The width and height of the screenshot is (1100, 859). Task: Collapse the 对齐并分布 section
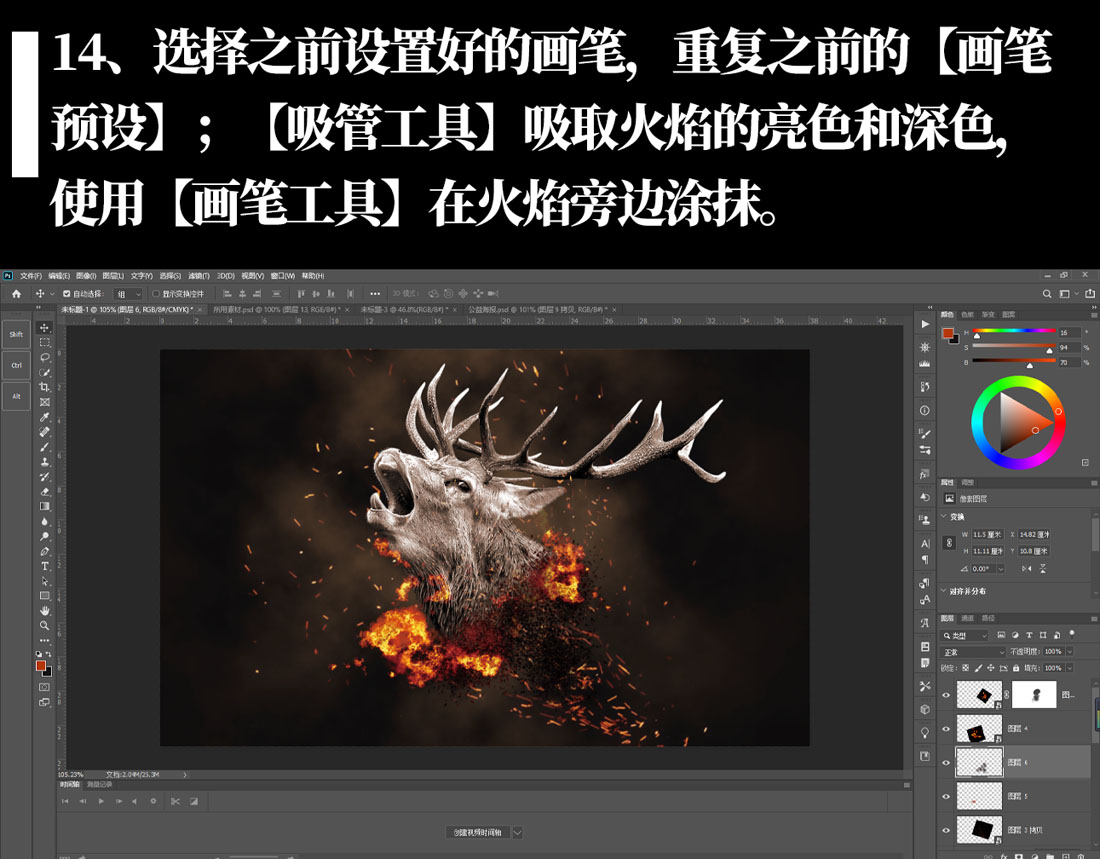pos(944,591)
